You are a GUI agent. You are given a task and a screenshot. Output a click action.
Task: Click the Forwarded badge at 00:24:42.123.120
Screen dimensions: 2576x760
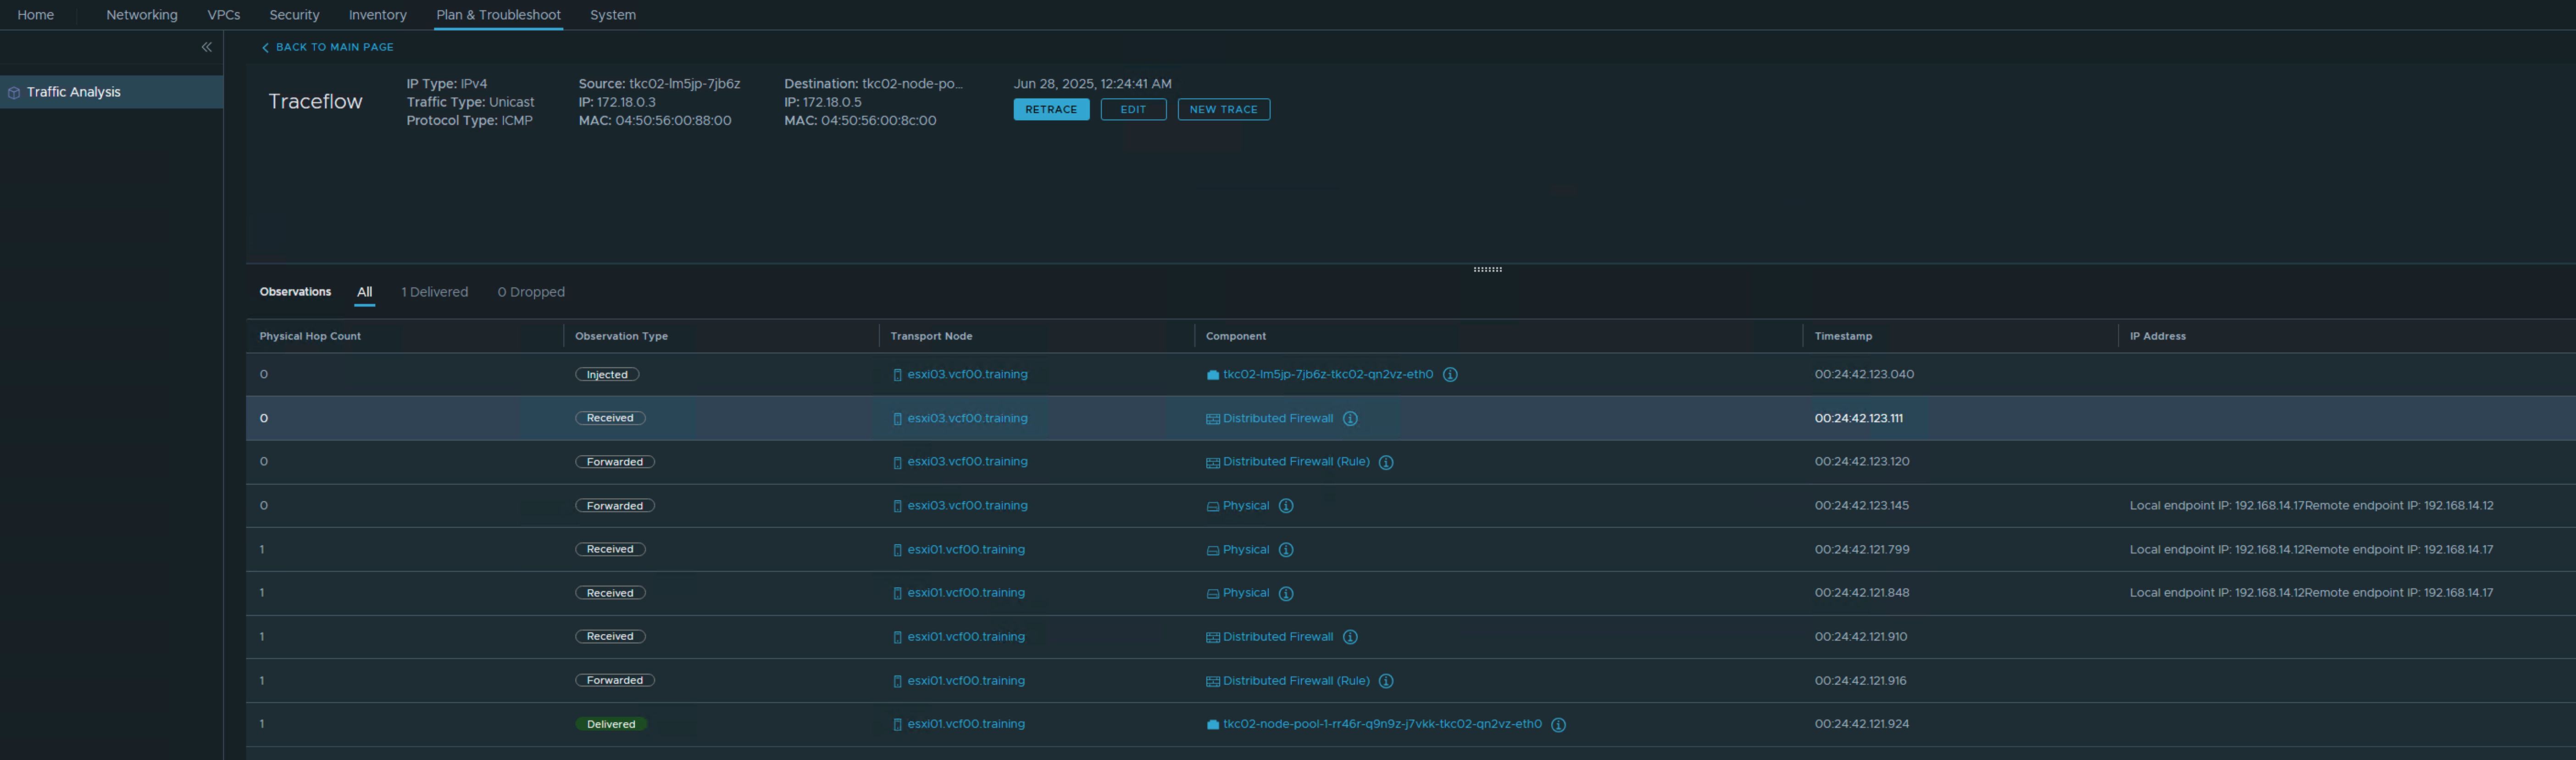[x=615, y=462]
